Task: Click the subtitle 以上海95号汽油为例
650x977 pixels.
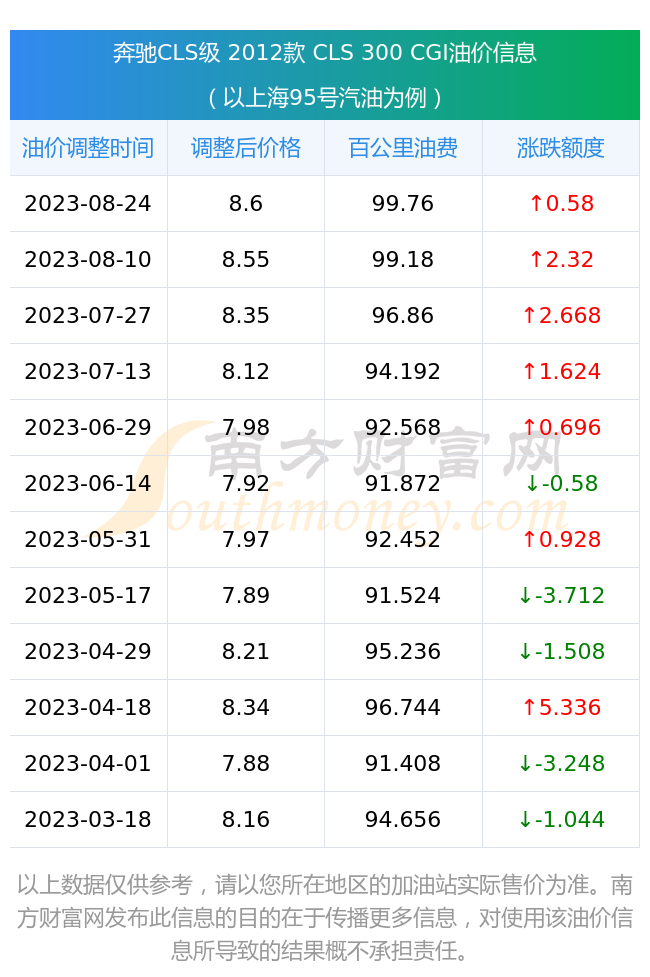Action: pos(325,97)
